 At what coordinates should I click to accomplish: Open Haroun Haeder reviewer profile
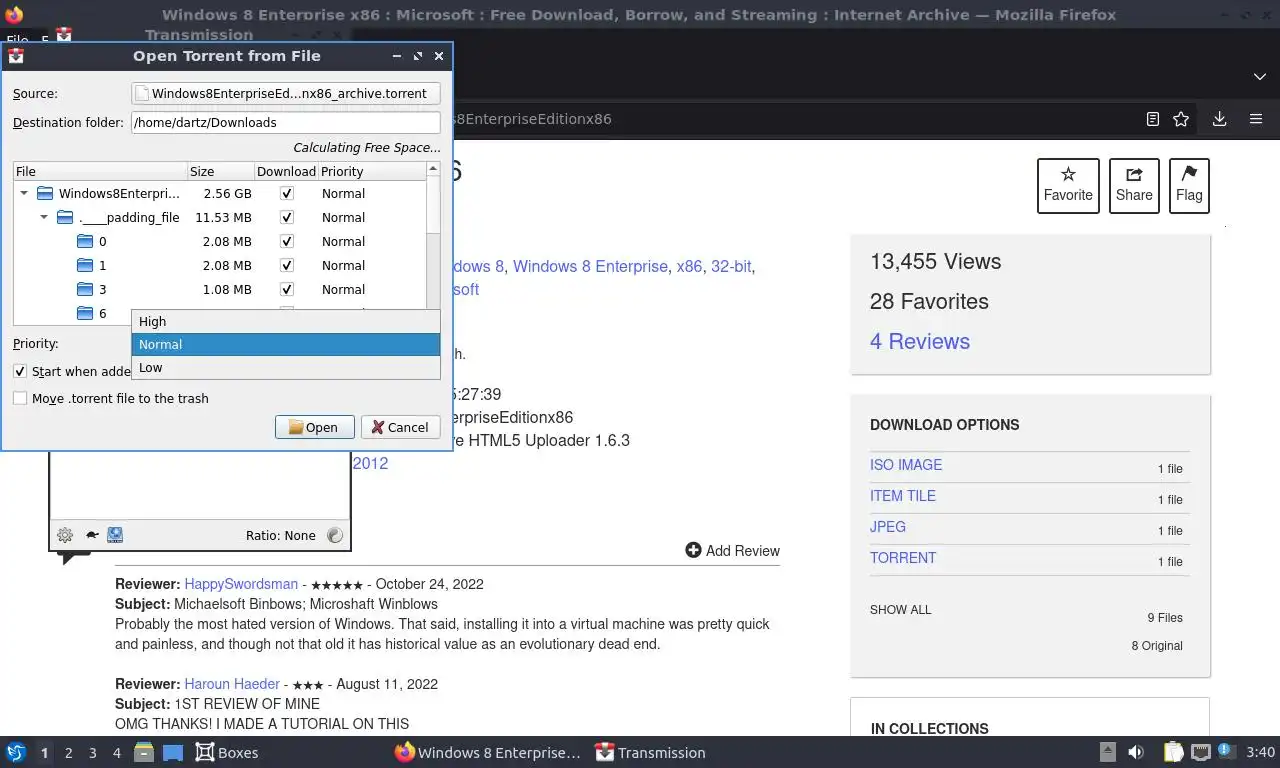[x=232, y=684]
